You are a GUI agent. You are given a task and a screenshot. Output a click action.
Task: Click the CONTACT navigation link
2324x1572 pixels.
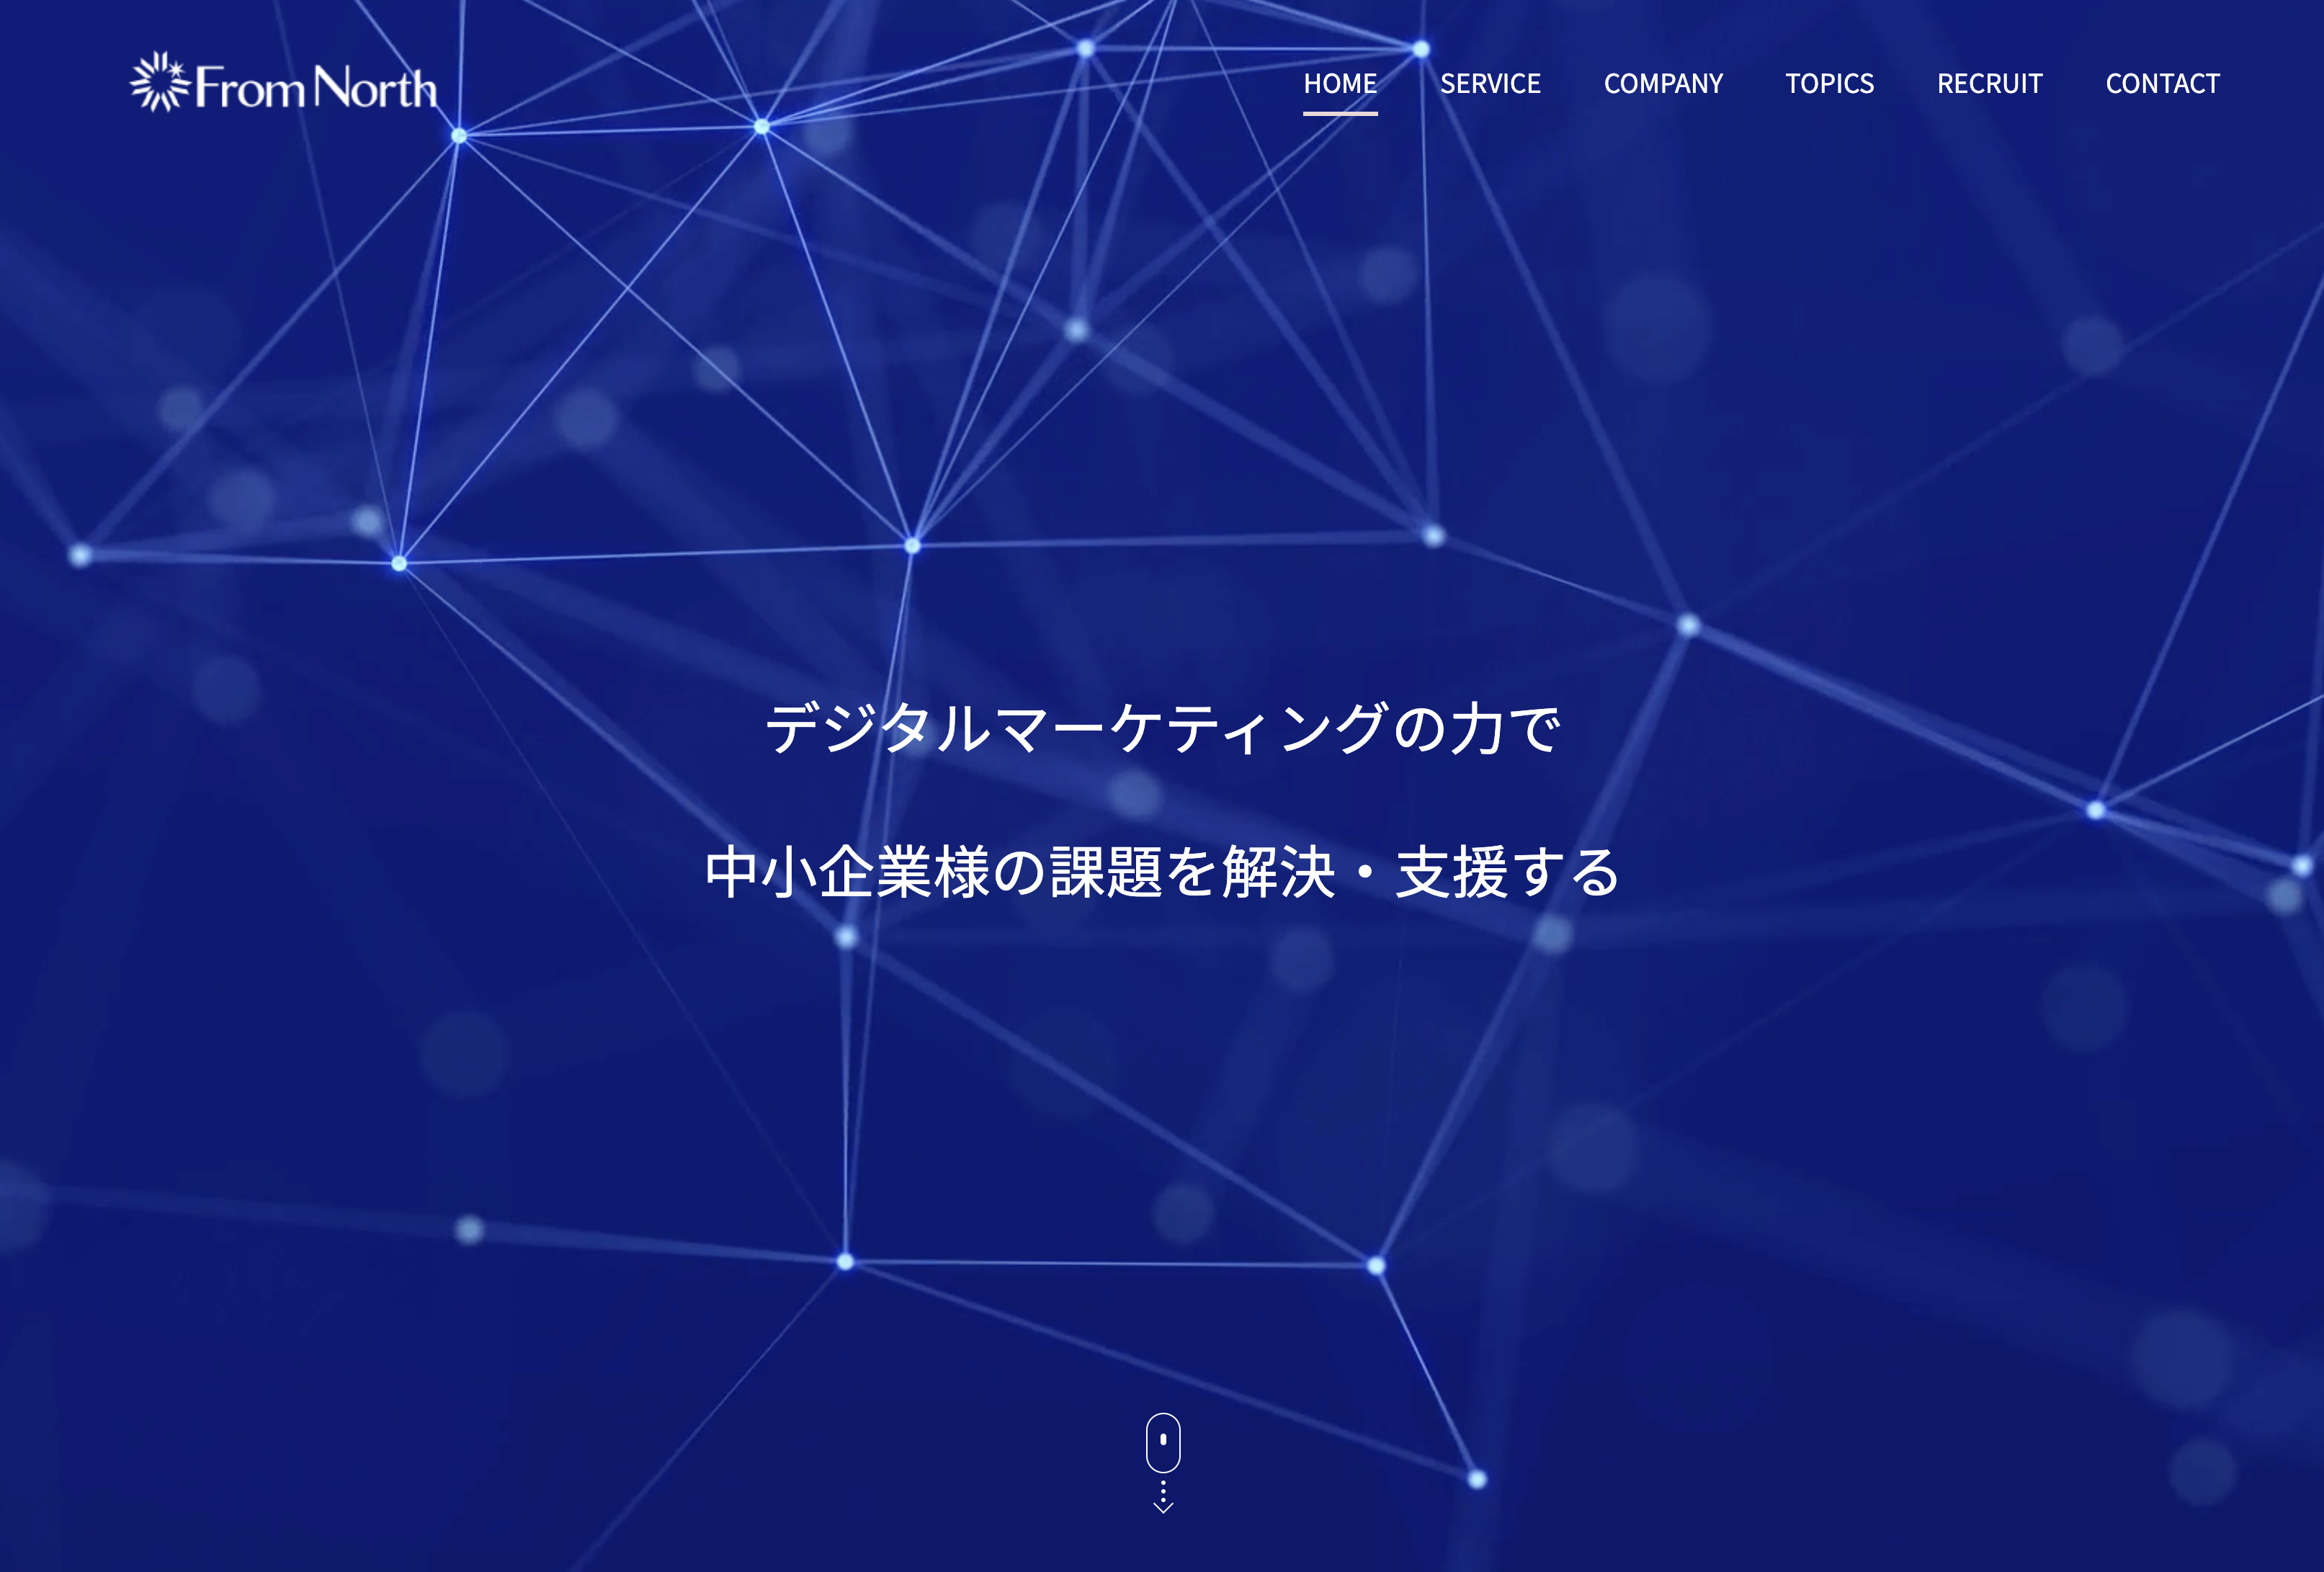point(2163,82)
